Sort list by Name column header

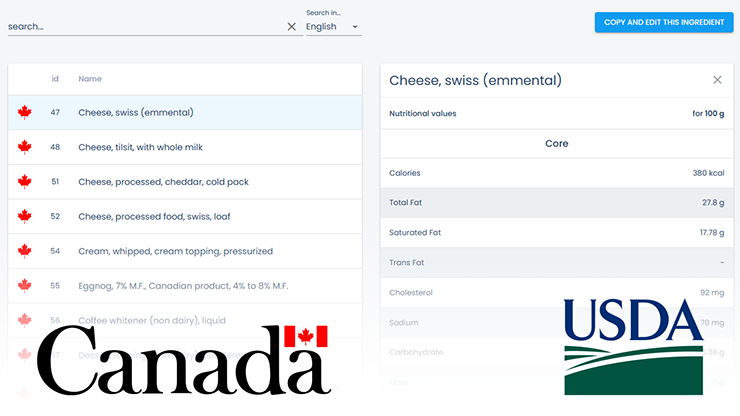90,79
